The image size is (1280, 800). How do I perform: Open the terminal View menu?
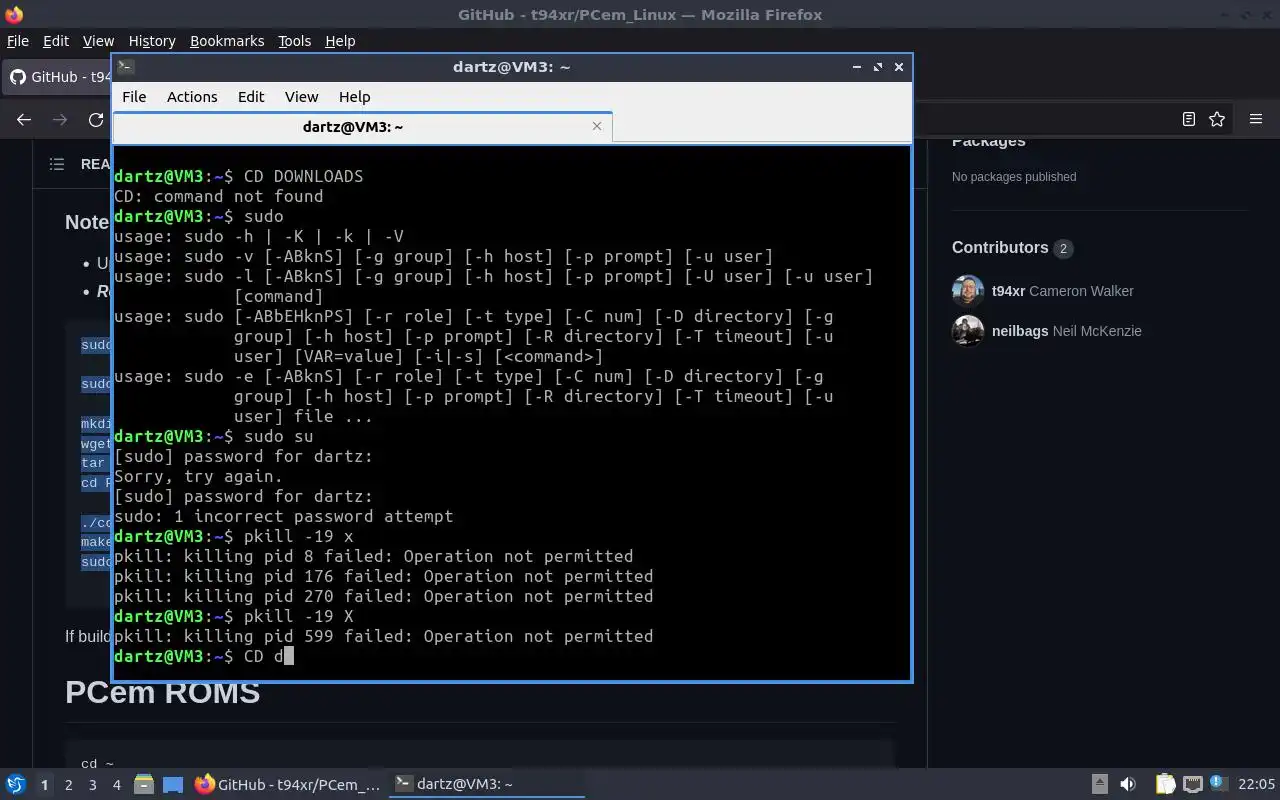point(301,97)
